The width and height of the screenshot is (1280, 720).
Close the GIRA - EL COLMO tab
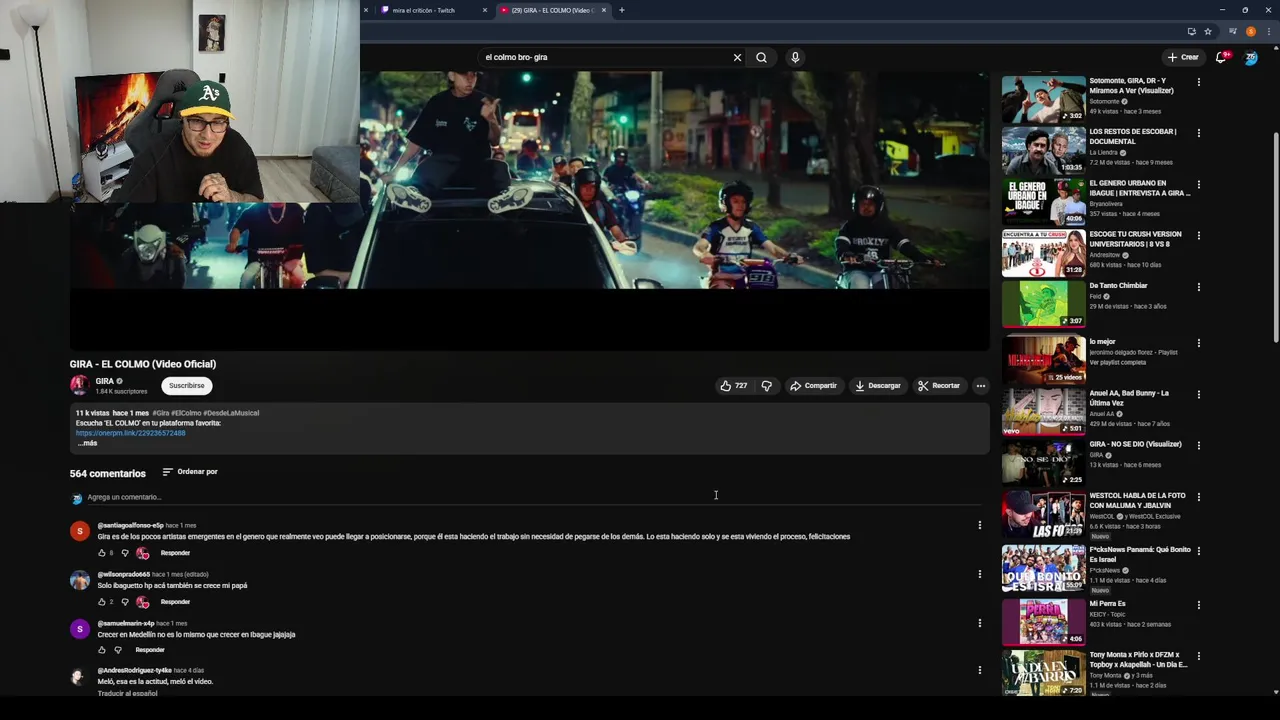(604, 10)
